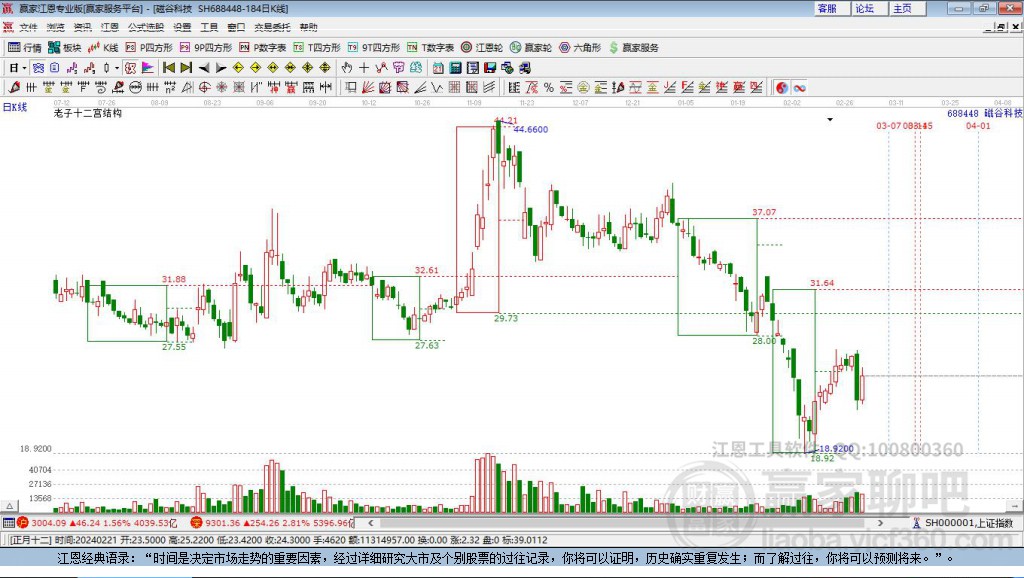Viewport: 1024px width, 578px height.
Task: Select the protractor angle tool
Action: (x=187, y=87)
